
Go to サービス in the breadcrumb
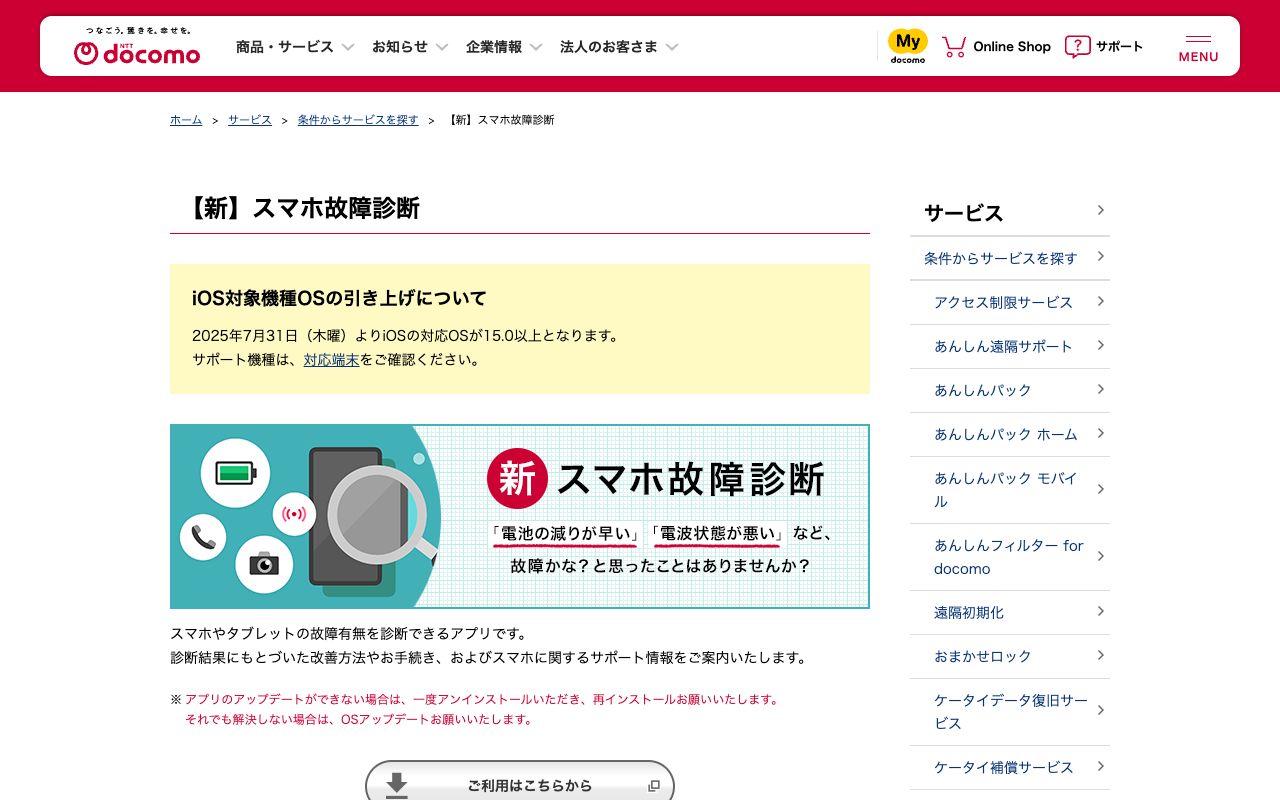point(250,120)
